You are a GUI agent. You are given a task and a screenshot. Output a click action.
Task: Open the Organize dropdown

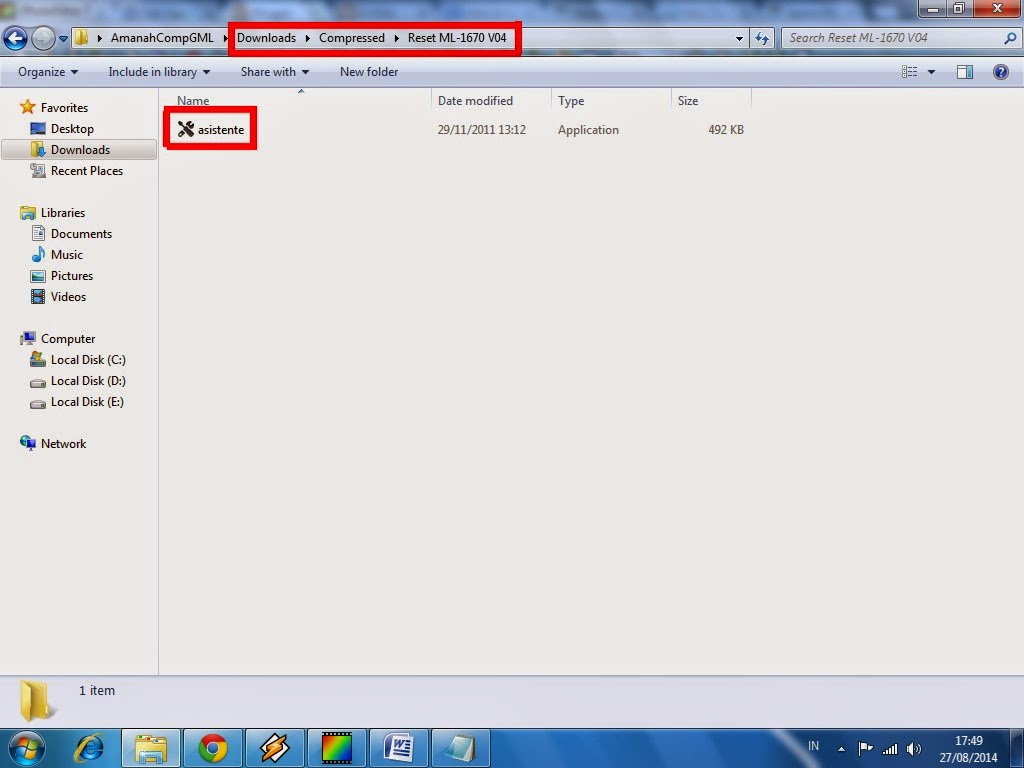(x=46, y=71)
